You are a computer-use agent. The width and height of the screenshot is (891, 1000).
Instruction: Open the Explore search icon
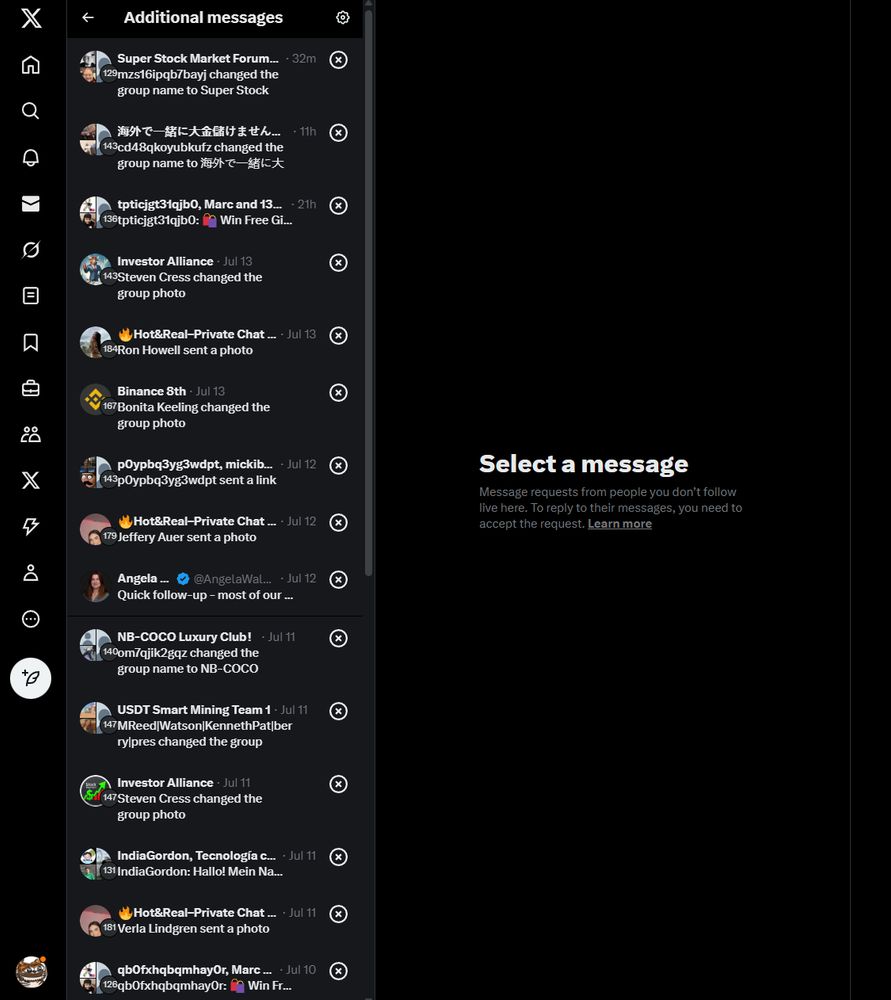point(31,111)
